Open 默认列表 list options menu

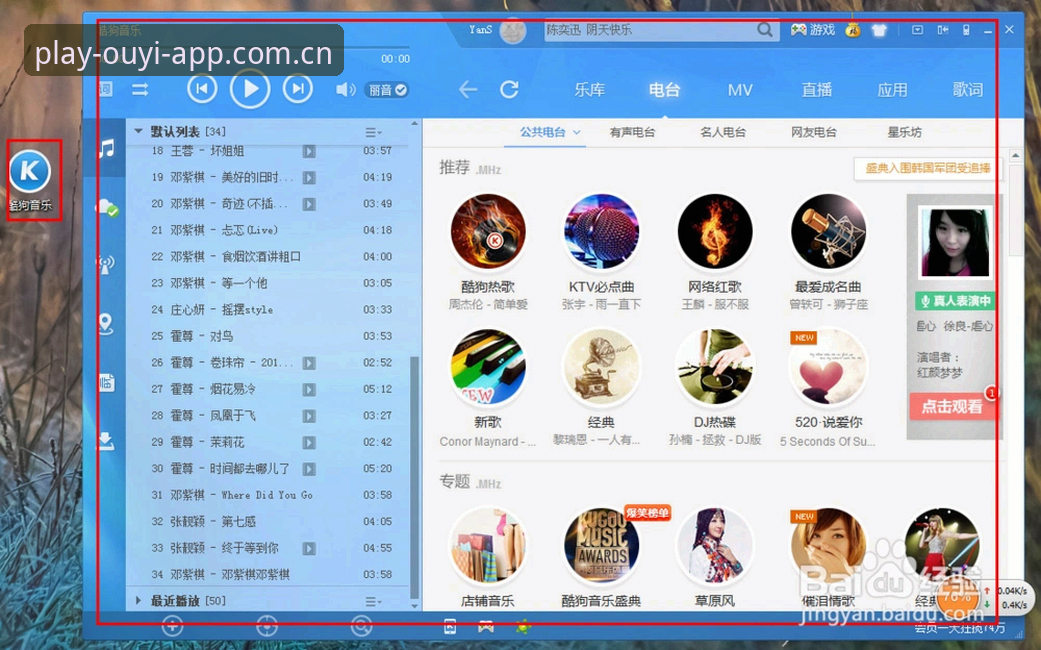click(x=373, y=132)
